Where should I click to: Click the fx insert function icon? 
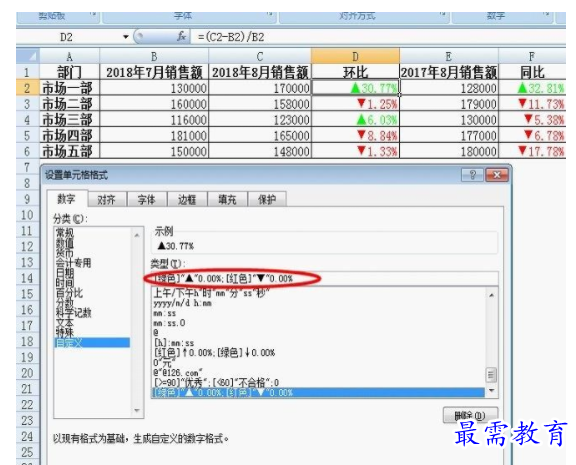181,36
